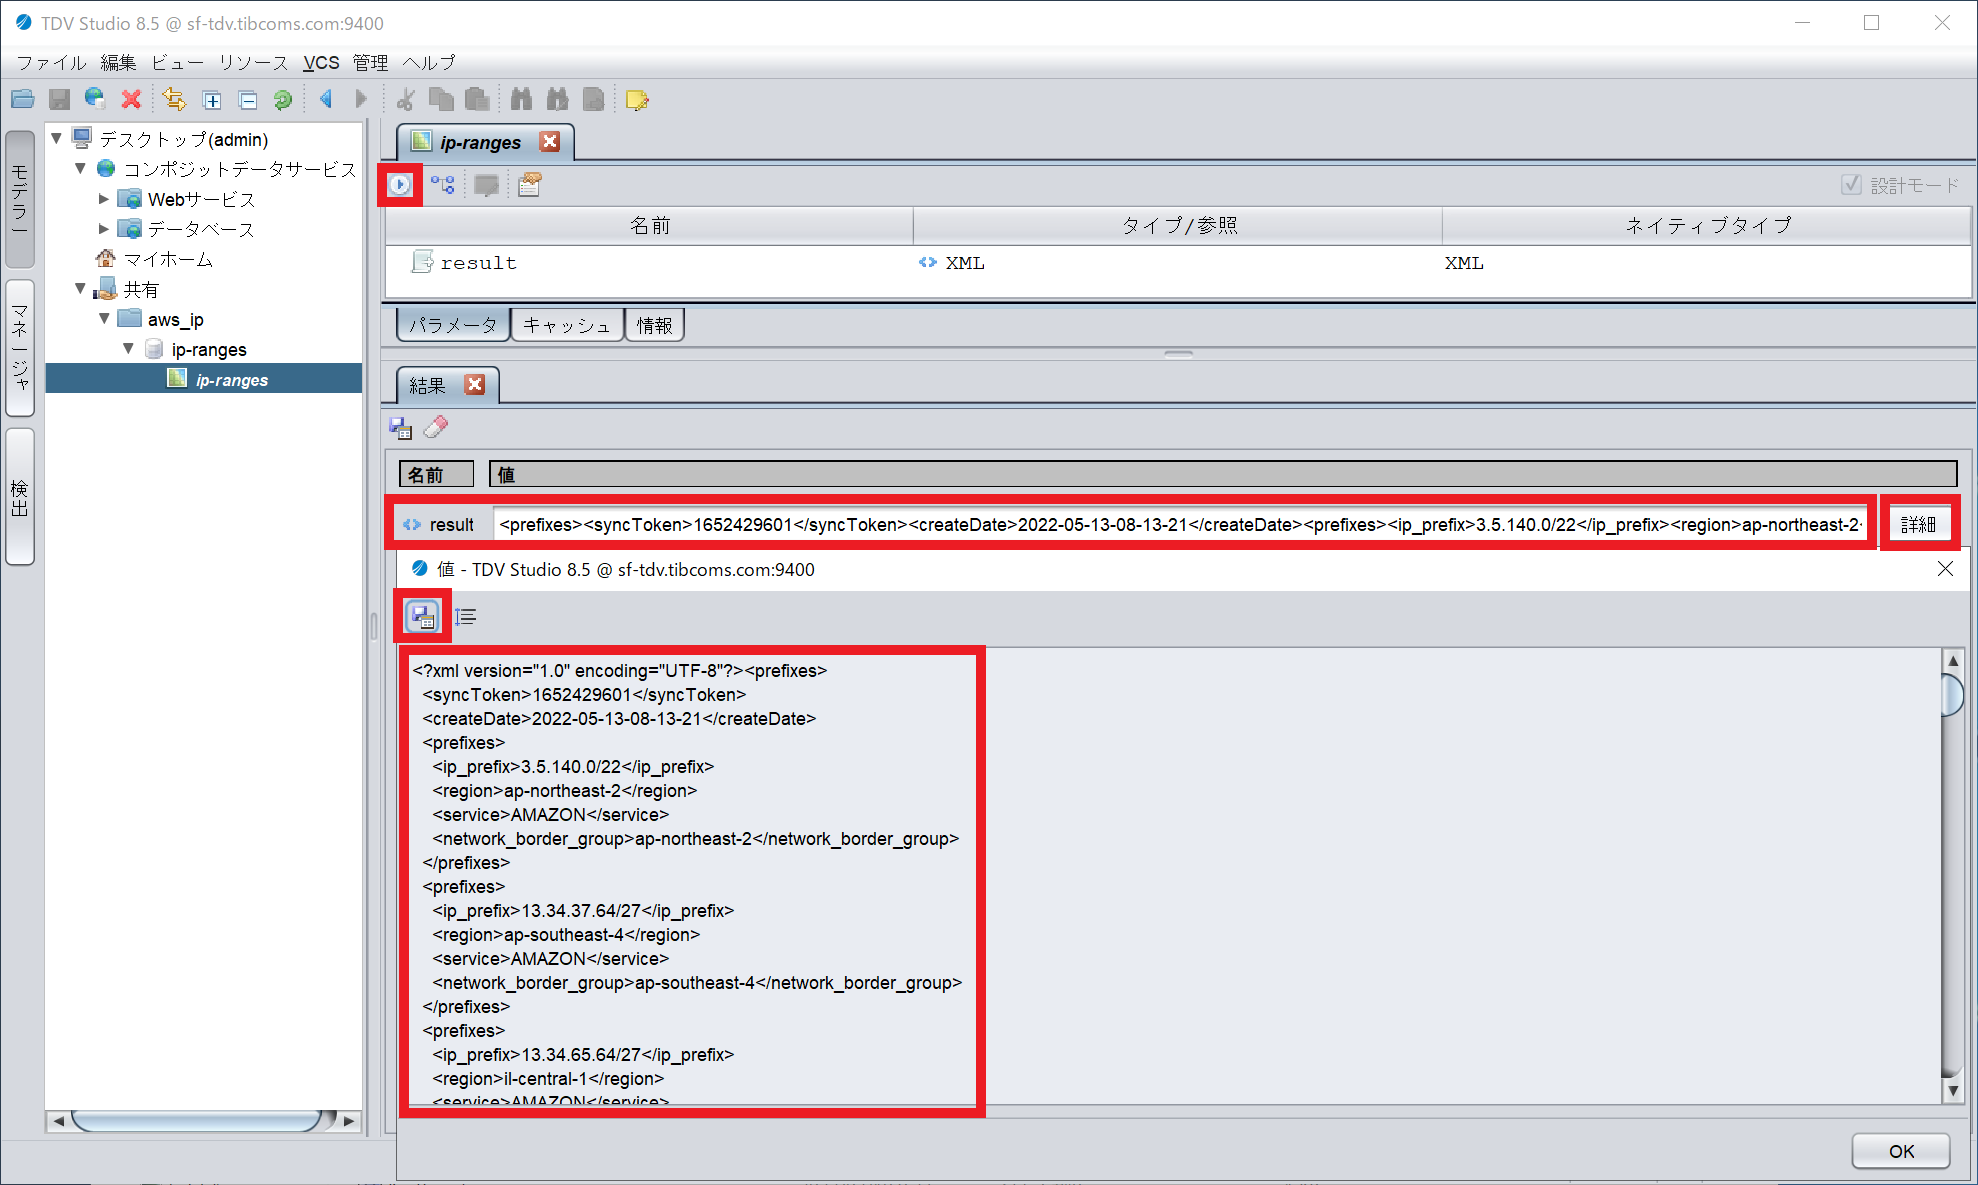
Task: Click the 名前 column header in parameter table
Action: click(x=650, y=226)
